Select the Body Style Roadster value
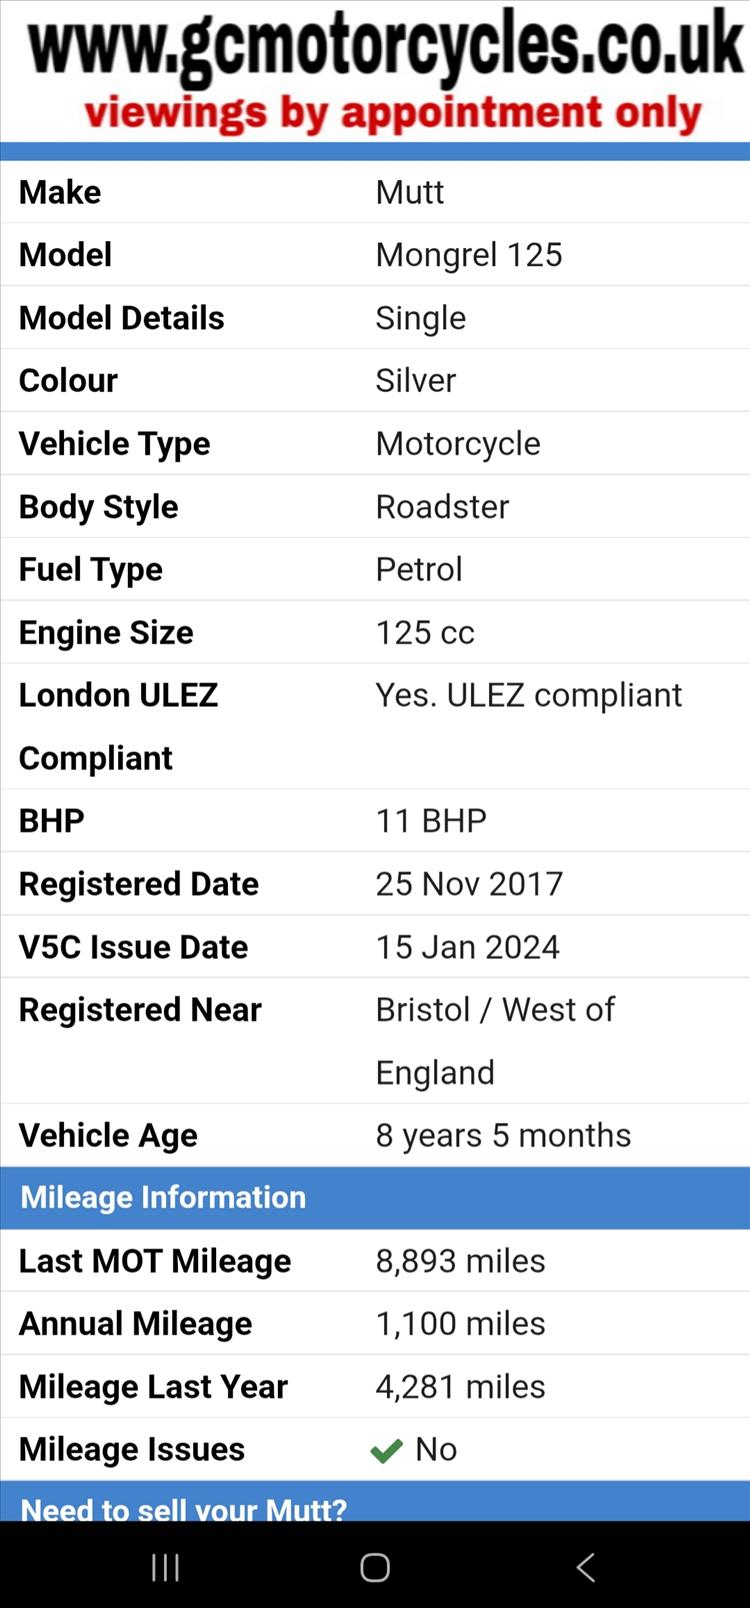This screenshot has width=750, height=1608. [442, 507]
